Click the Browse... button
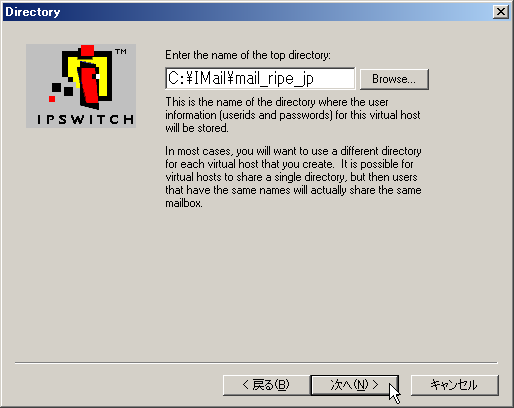 click(x=394, y=79)
